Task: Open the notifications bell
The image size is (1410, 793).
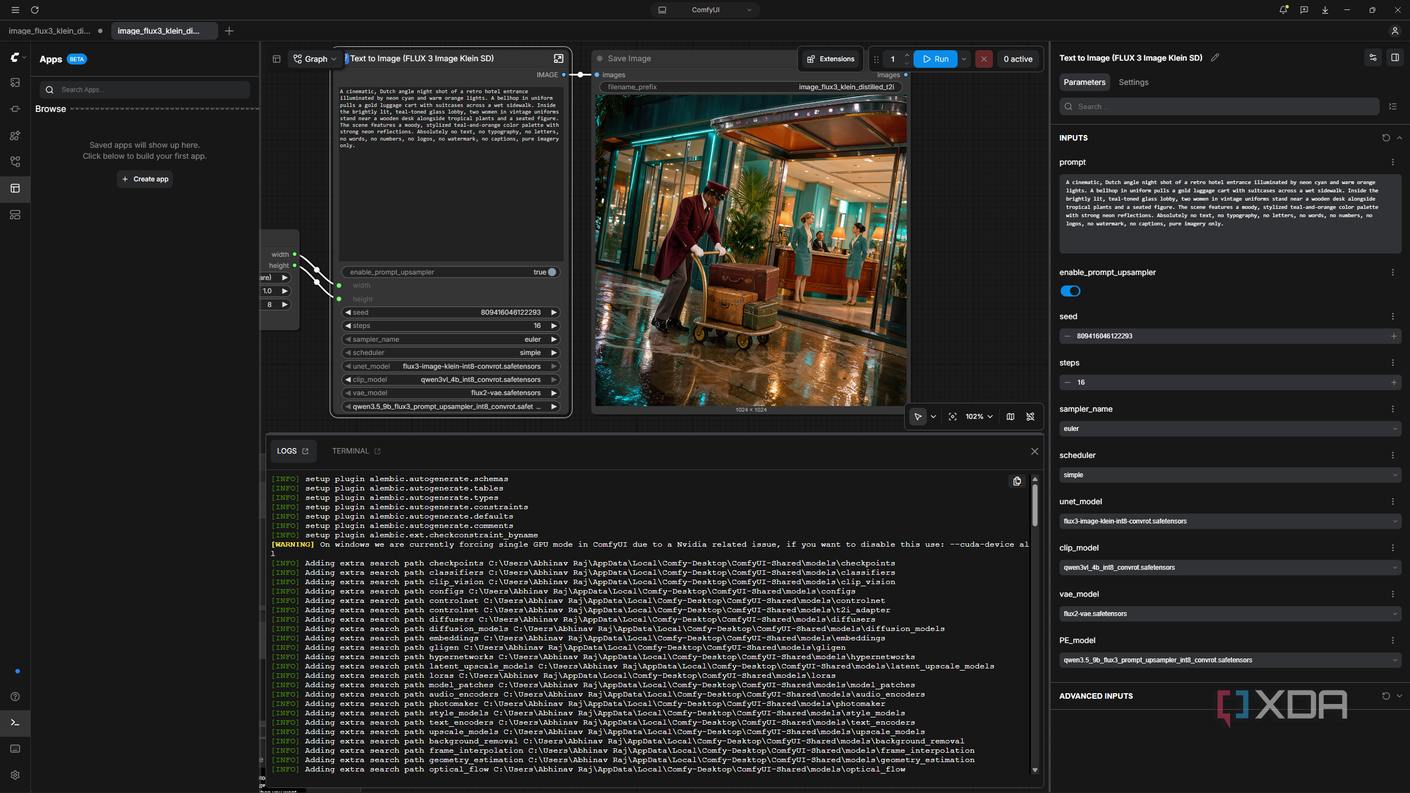Action: click(x=1283, y=10)
